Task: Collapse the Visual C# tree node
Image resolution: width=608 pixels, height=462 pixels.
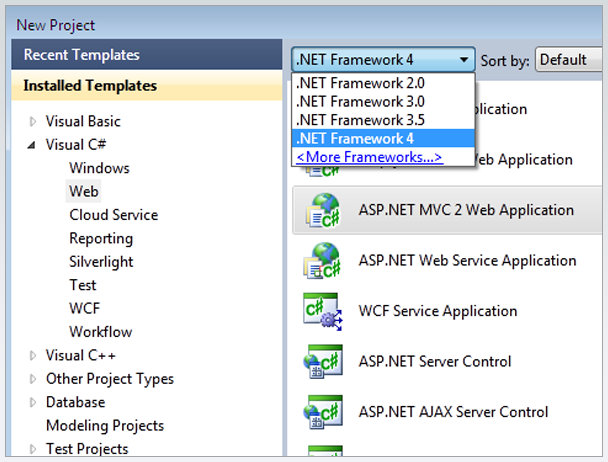Action: 33,145
